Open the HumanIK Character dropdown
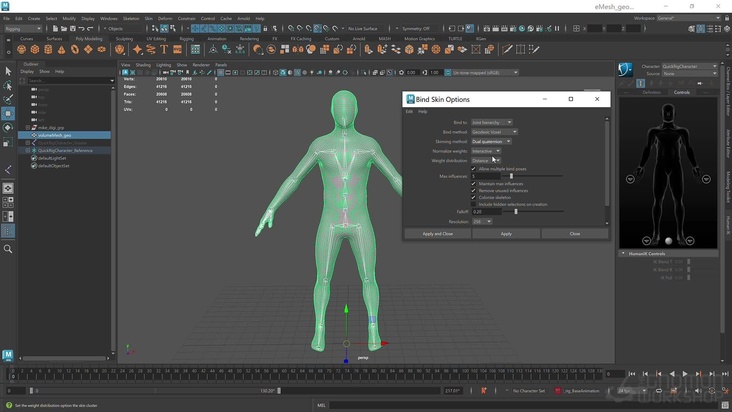Screen dimensions: 732x412 [x=689, y=66]
